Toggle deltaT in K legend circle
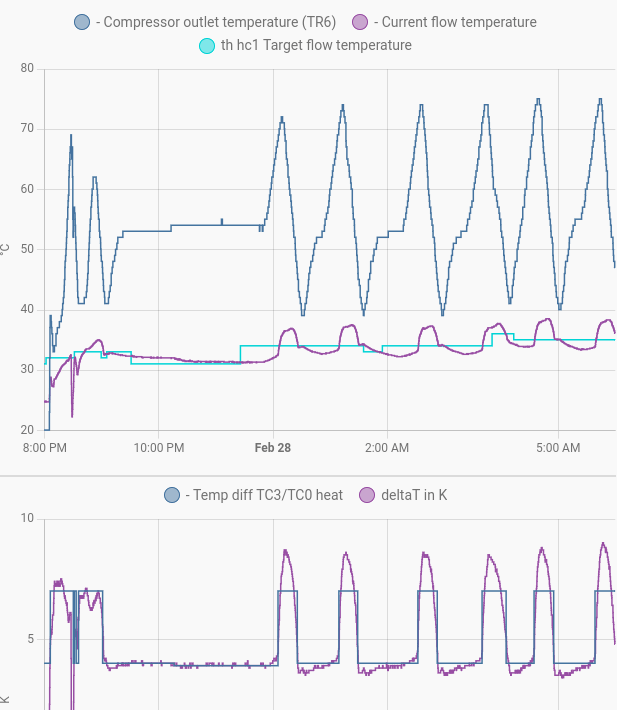This screenshot has width=617, height=710. click(x=367, y=495)
